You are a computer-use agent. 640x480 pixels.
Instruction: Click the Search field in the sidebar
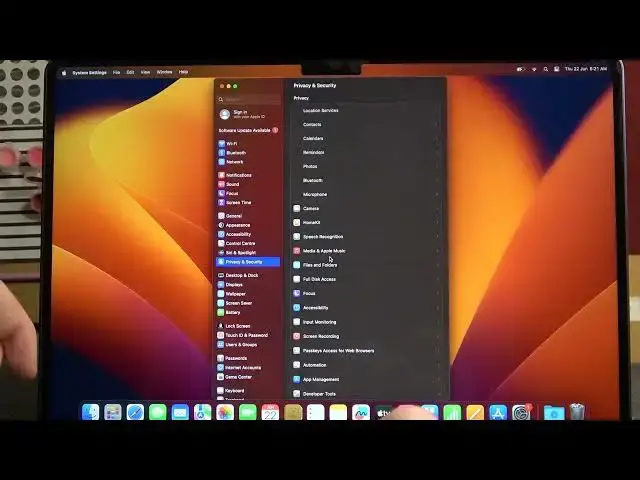(249, 99)
